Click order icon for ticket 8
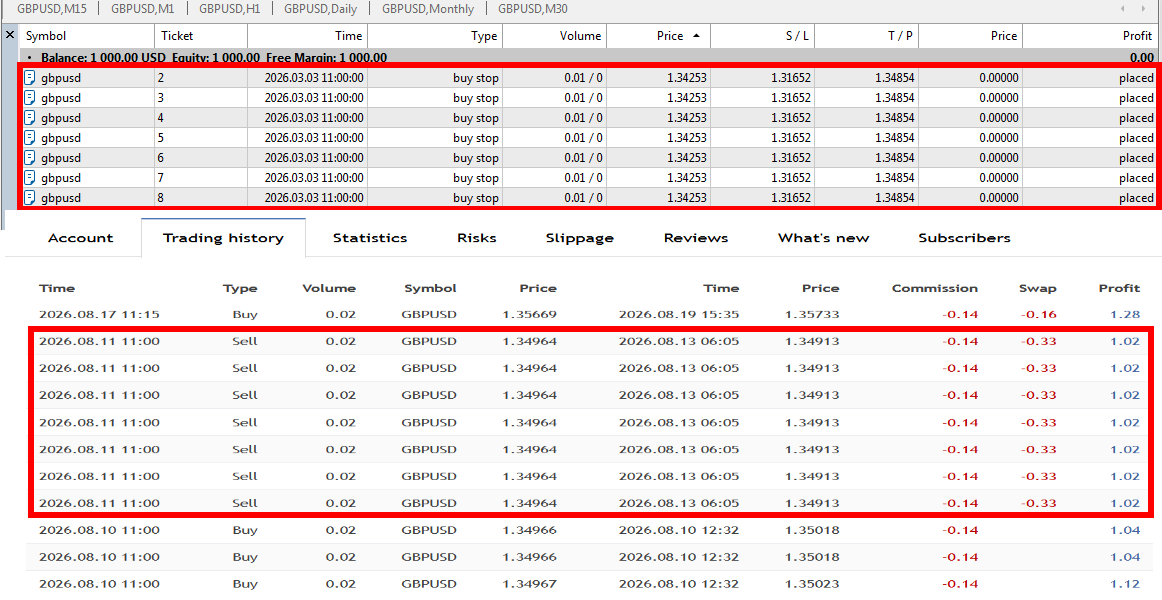 [30, 197]
